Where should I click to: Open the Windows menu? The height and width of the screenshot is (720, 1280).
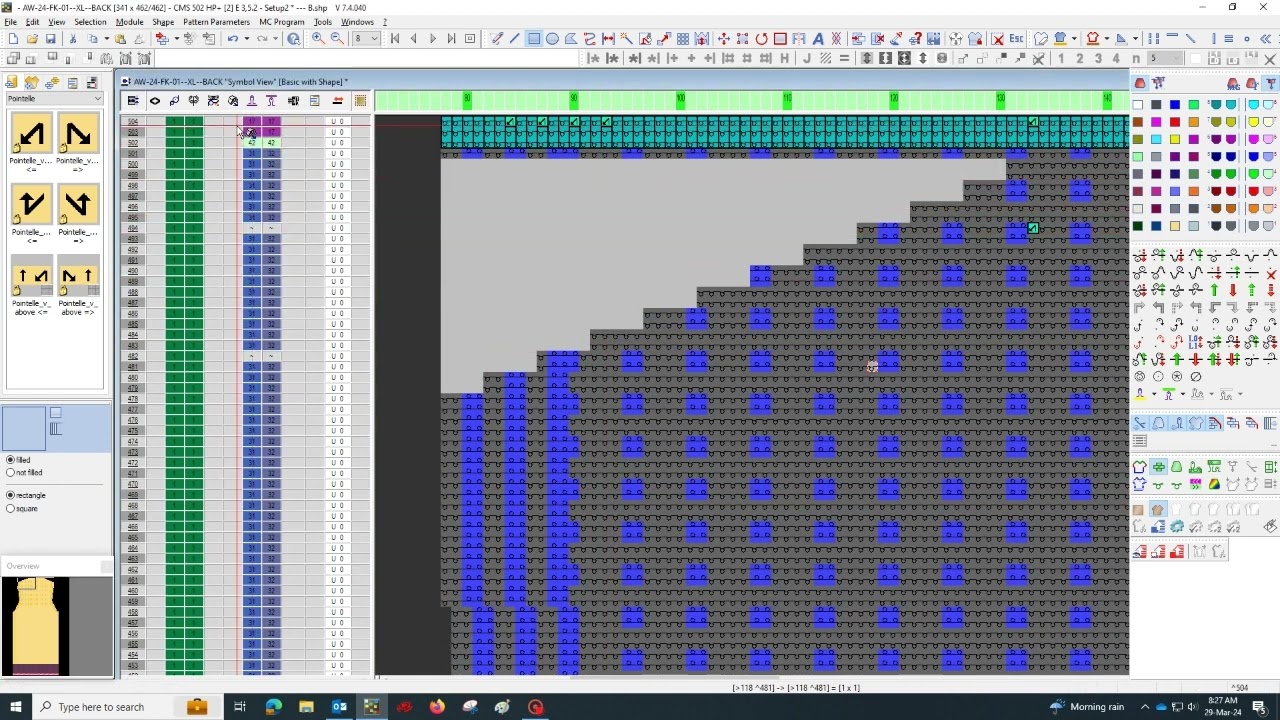coord(357,22)
